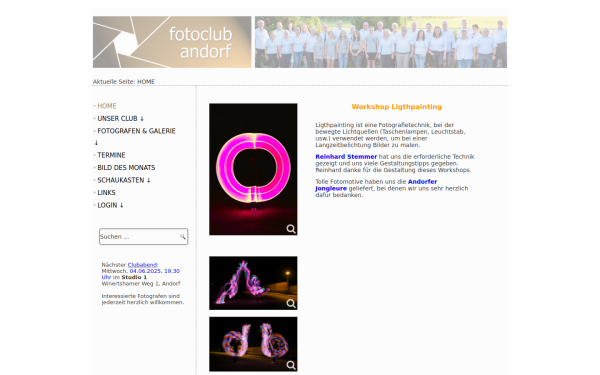Open the Workshop Ligthpainting heading
The image size is (600, 375).
coord(396,107)
